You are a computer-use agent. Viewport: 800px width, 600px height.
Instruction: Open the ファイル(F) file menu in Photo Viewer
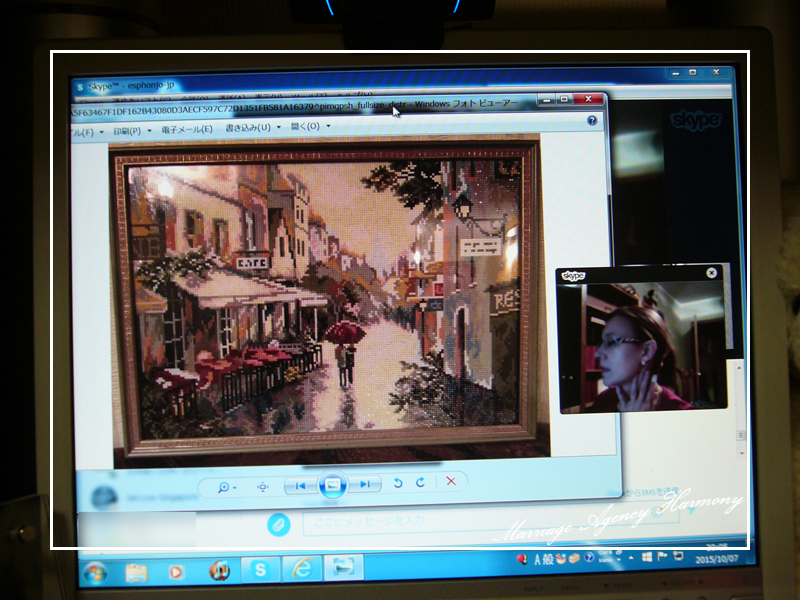pyautogui.click(x=88, y=132)
